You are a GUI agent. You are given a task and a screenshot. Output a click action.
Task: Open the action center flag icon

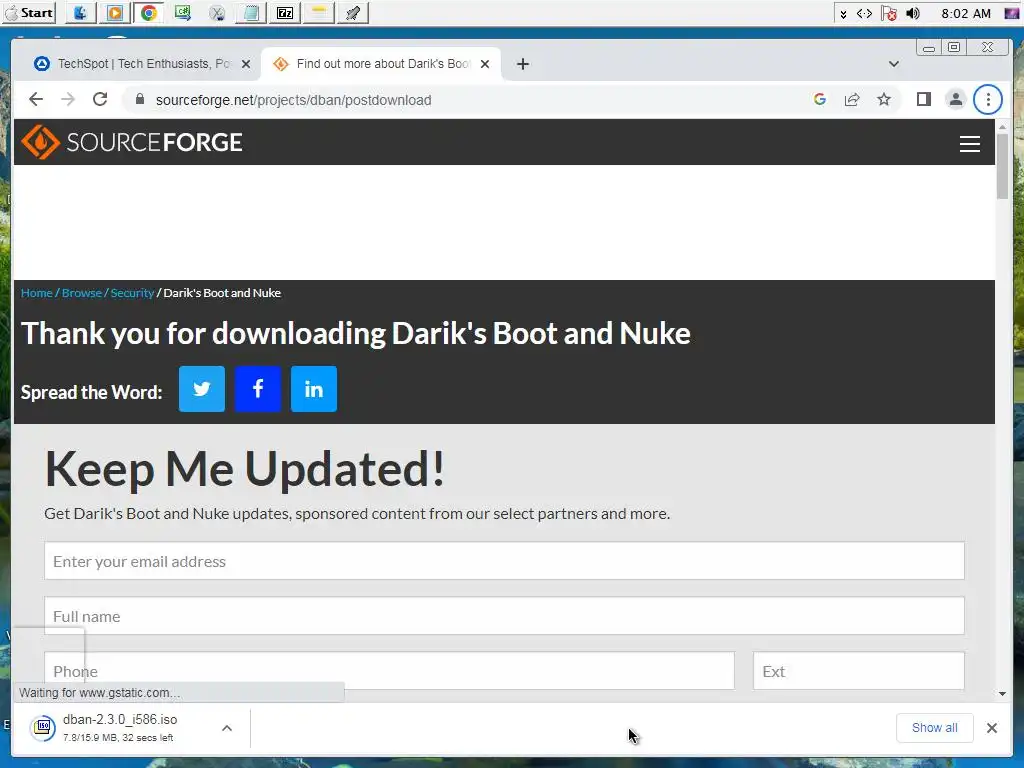(888, 13)
